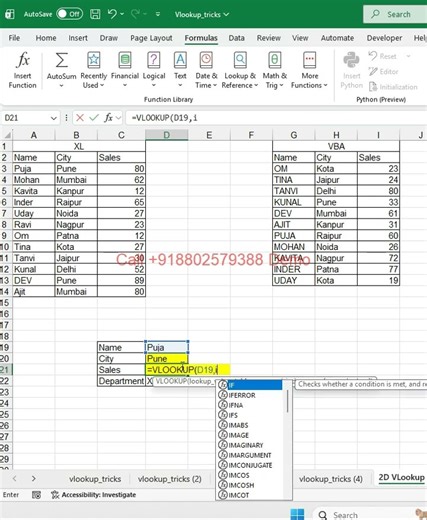Click the Windows taskbar Search box
The image size is (427, 520).
coord(370,515)
